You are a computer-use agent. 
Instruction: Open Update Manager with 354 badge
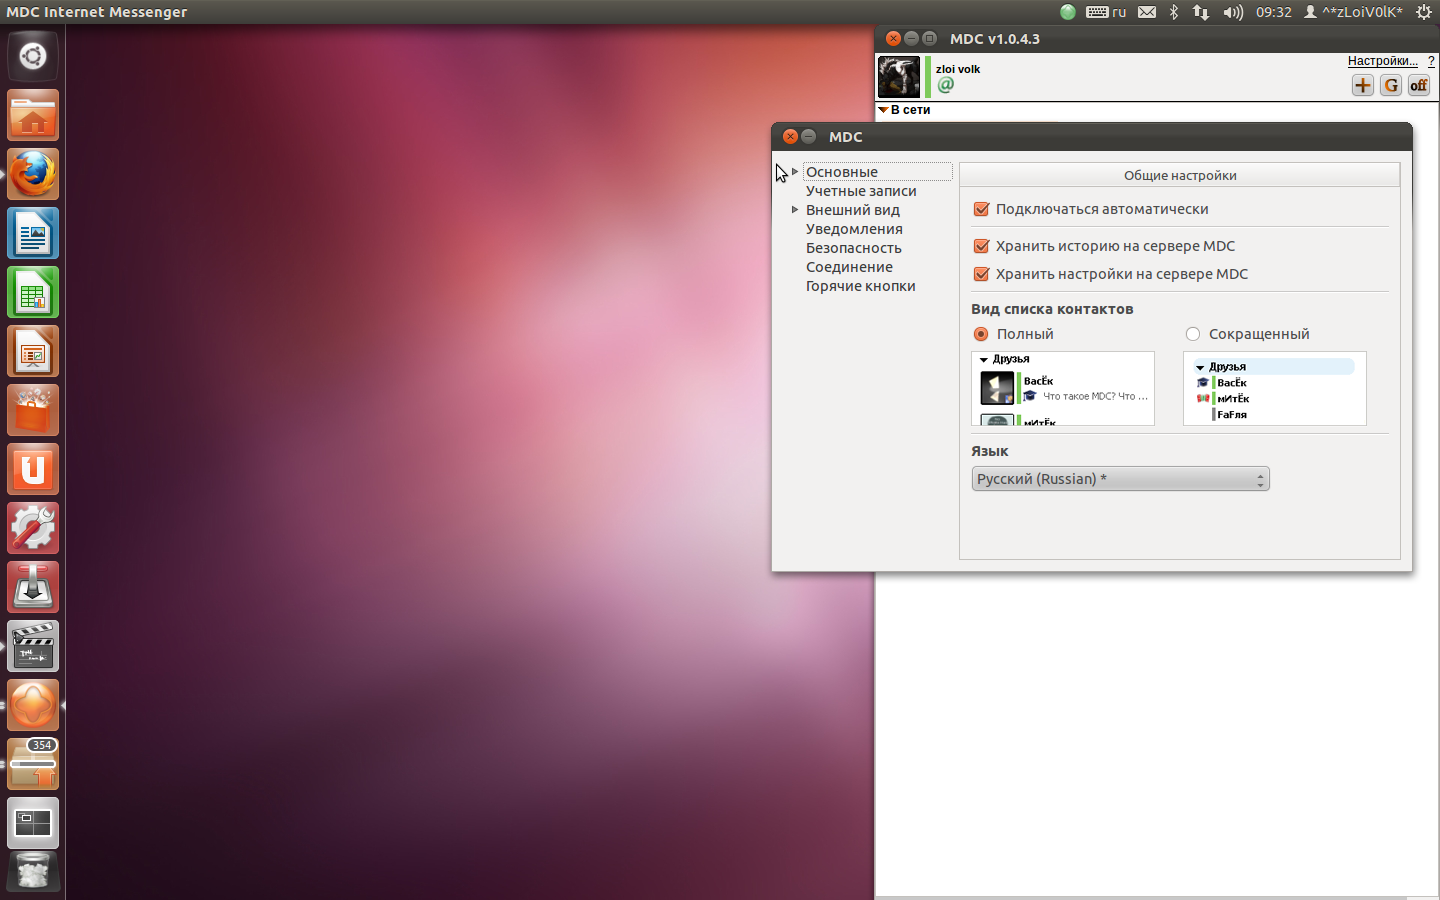tap(33, 764)
